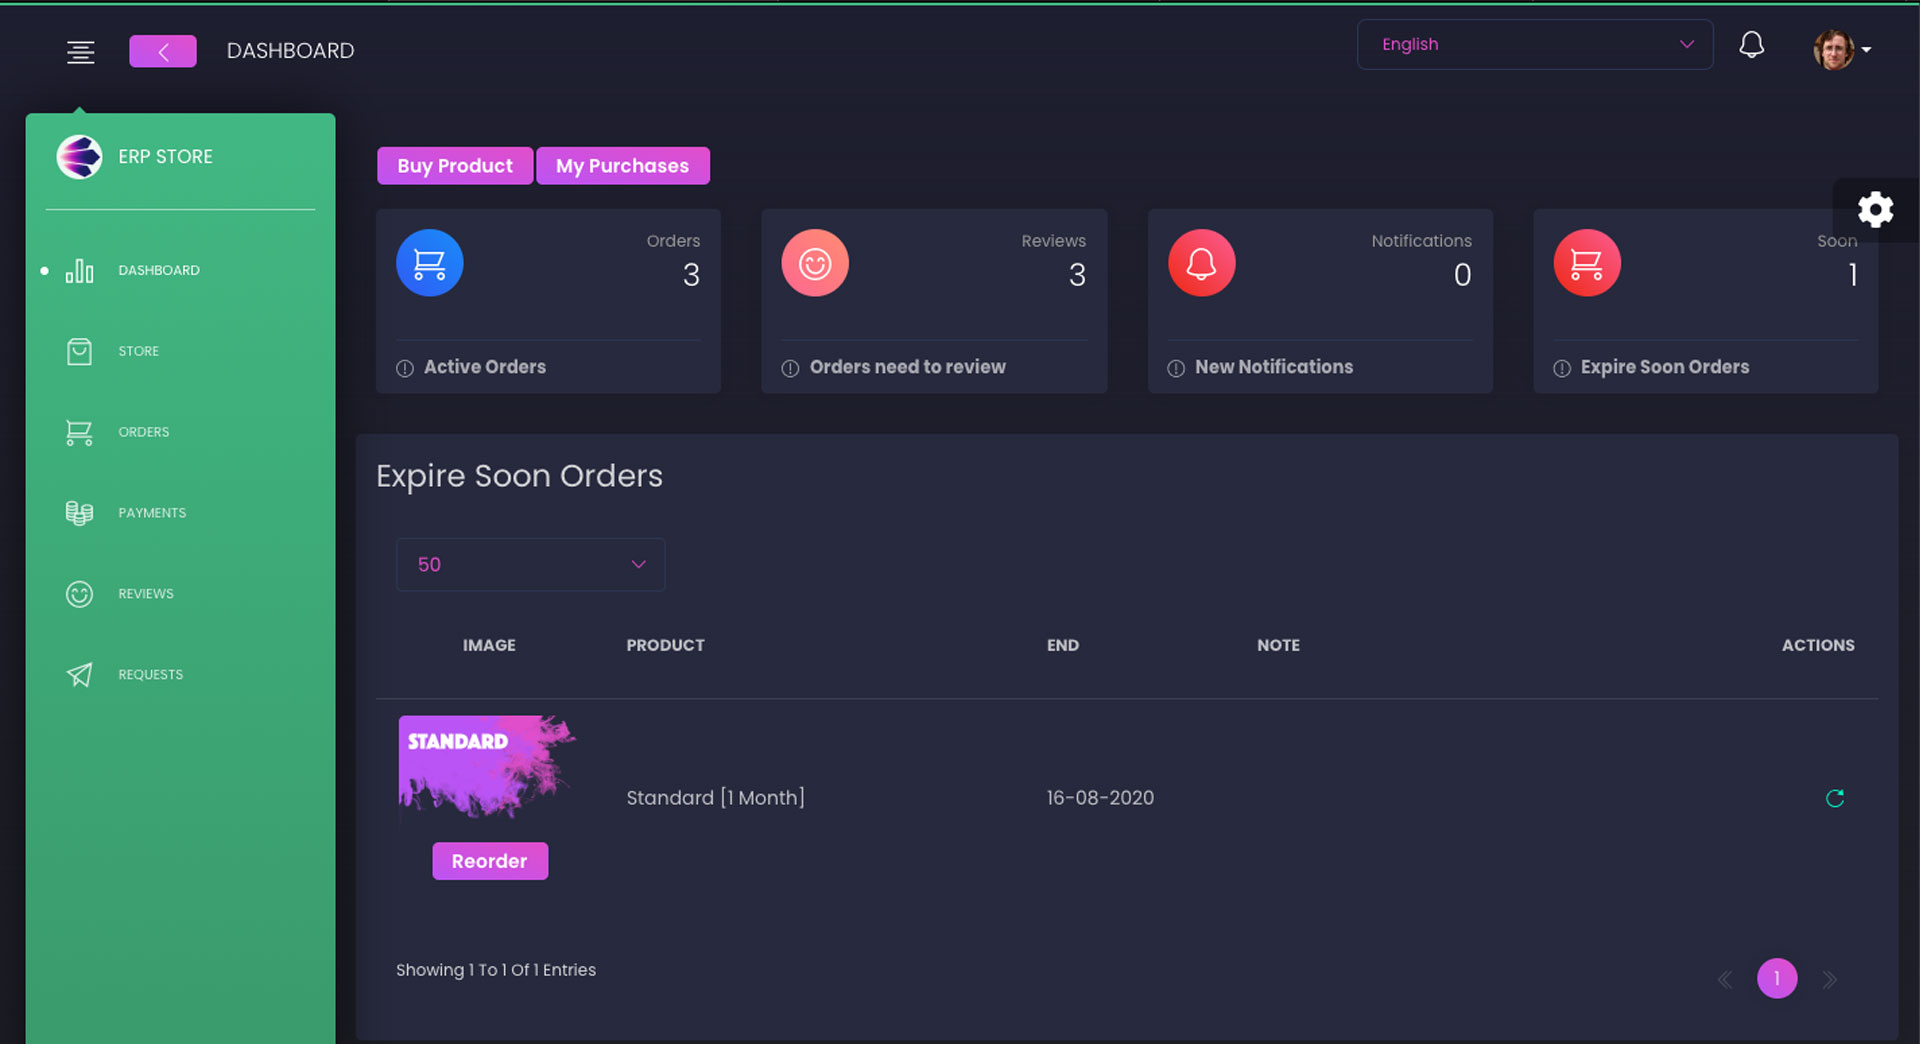Open the user avatar profile menu
Screen dimensions: 1920x1044
click(1841, 49)
